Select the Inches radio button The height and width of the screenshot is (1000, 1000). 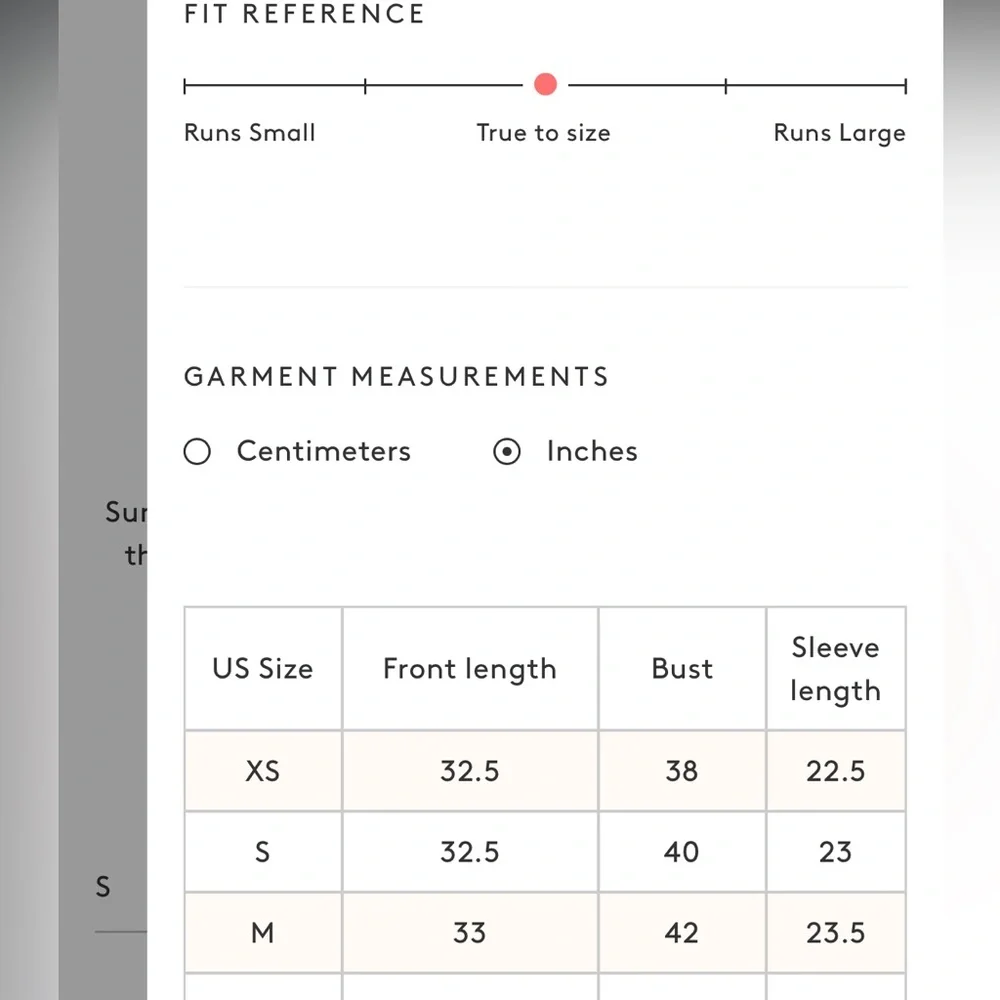pos(507,452)
